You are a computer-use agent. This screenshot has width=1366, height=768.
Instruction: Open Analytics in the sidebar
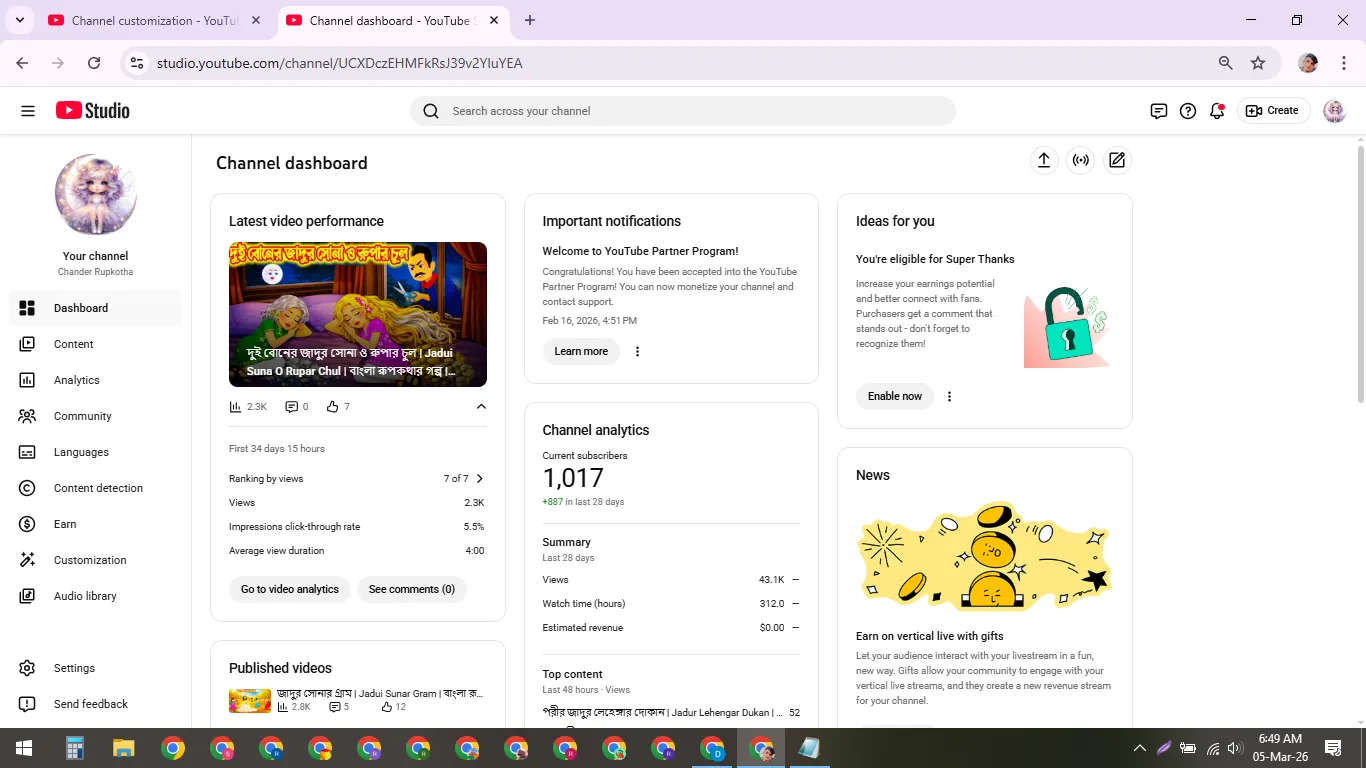pos(95,380)
